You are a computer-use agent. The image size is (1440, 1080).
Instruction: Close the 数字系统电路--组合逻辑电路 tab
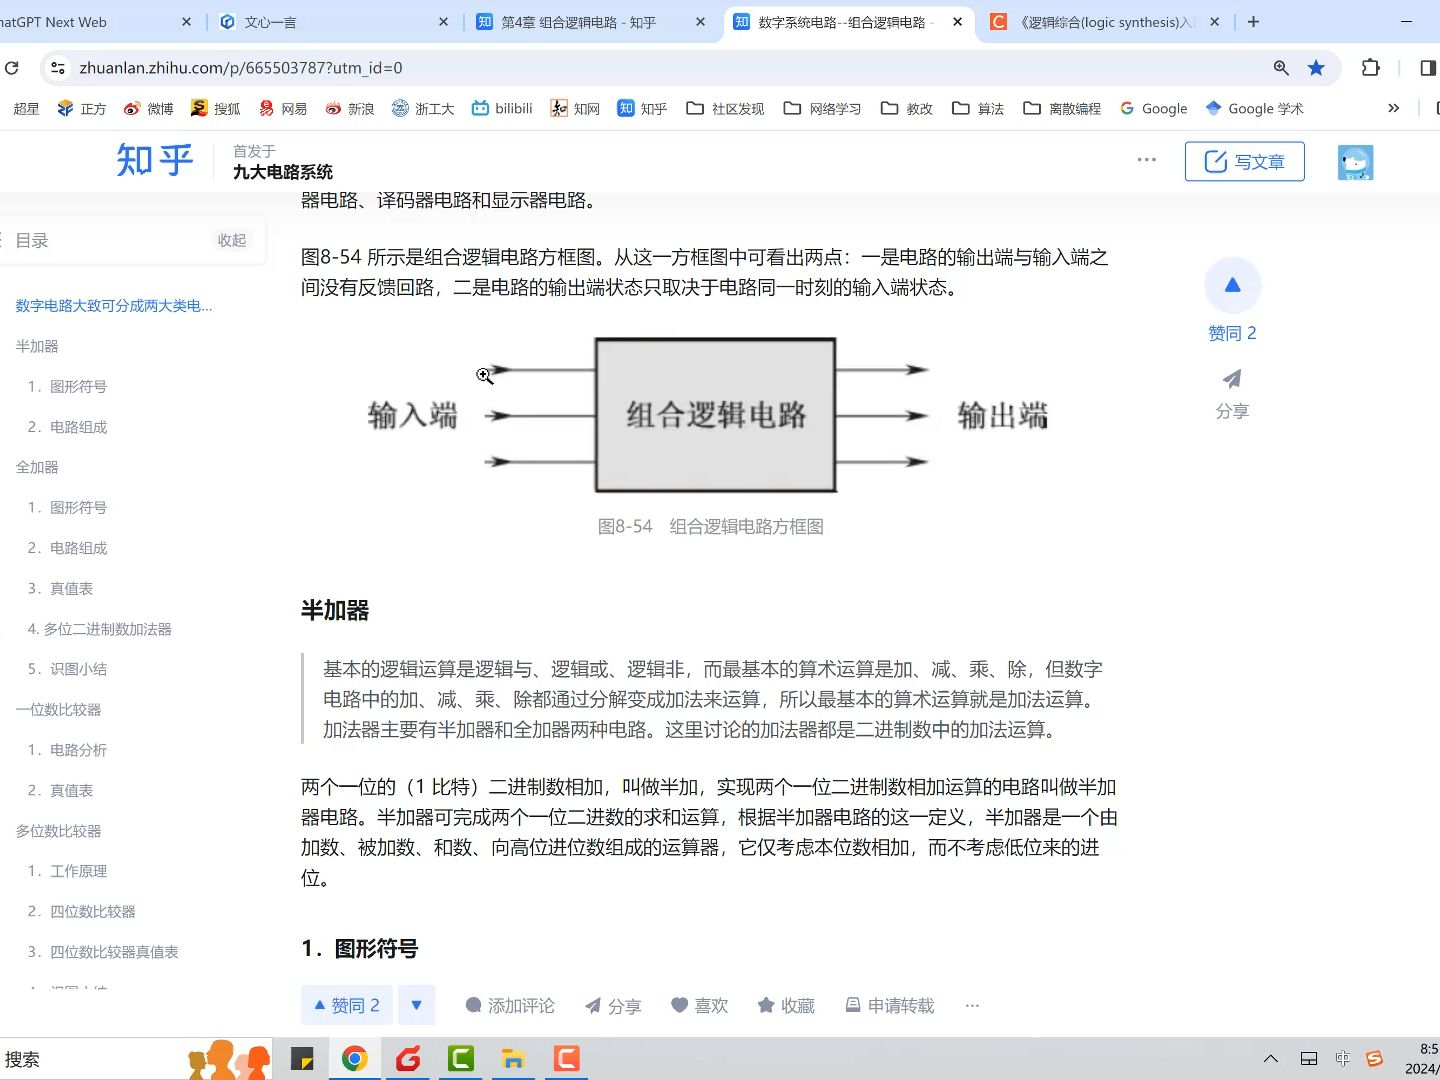(958, 22)
